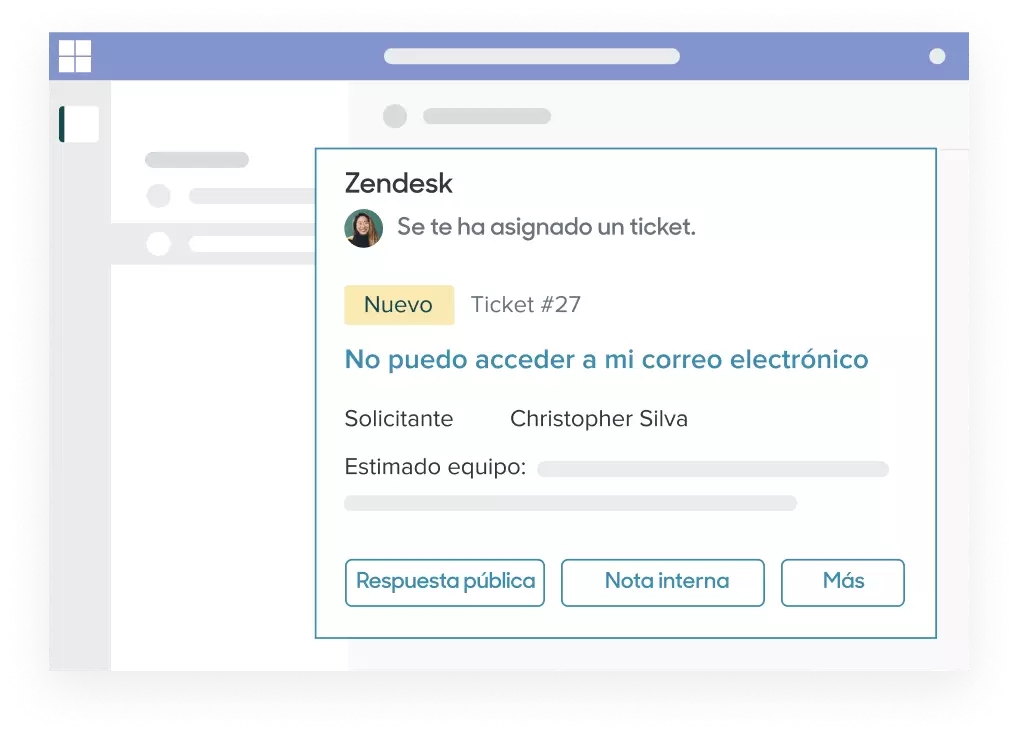1017x735 pixels.
Task: Click the Se te ha asignado un ticket message
Action: (x=546, y=227)
